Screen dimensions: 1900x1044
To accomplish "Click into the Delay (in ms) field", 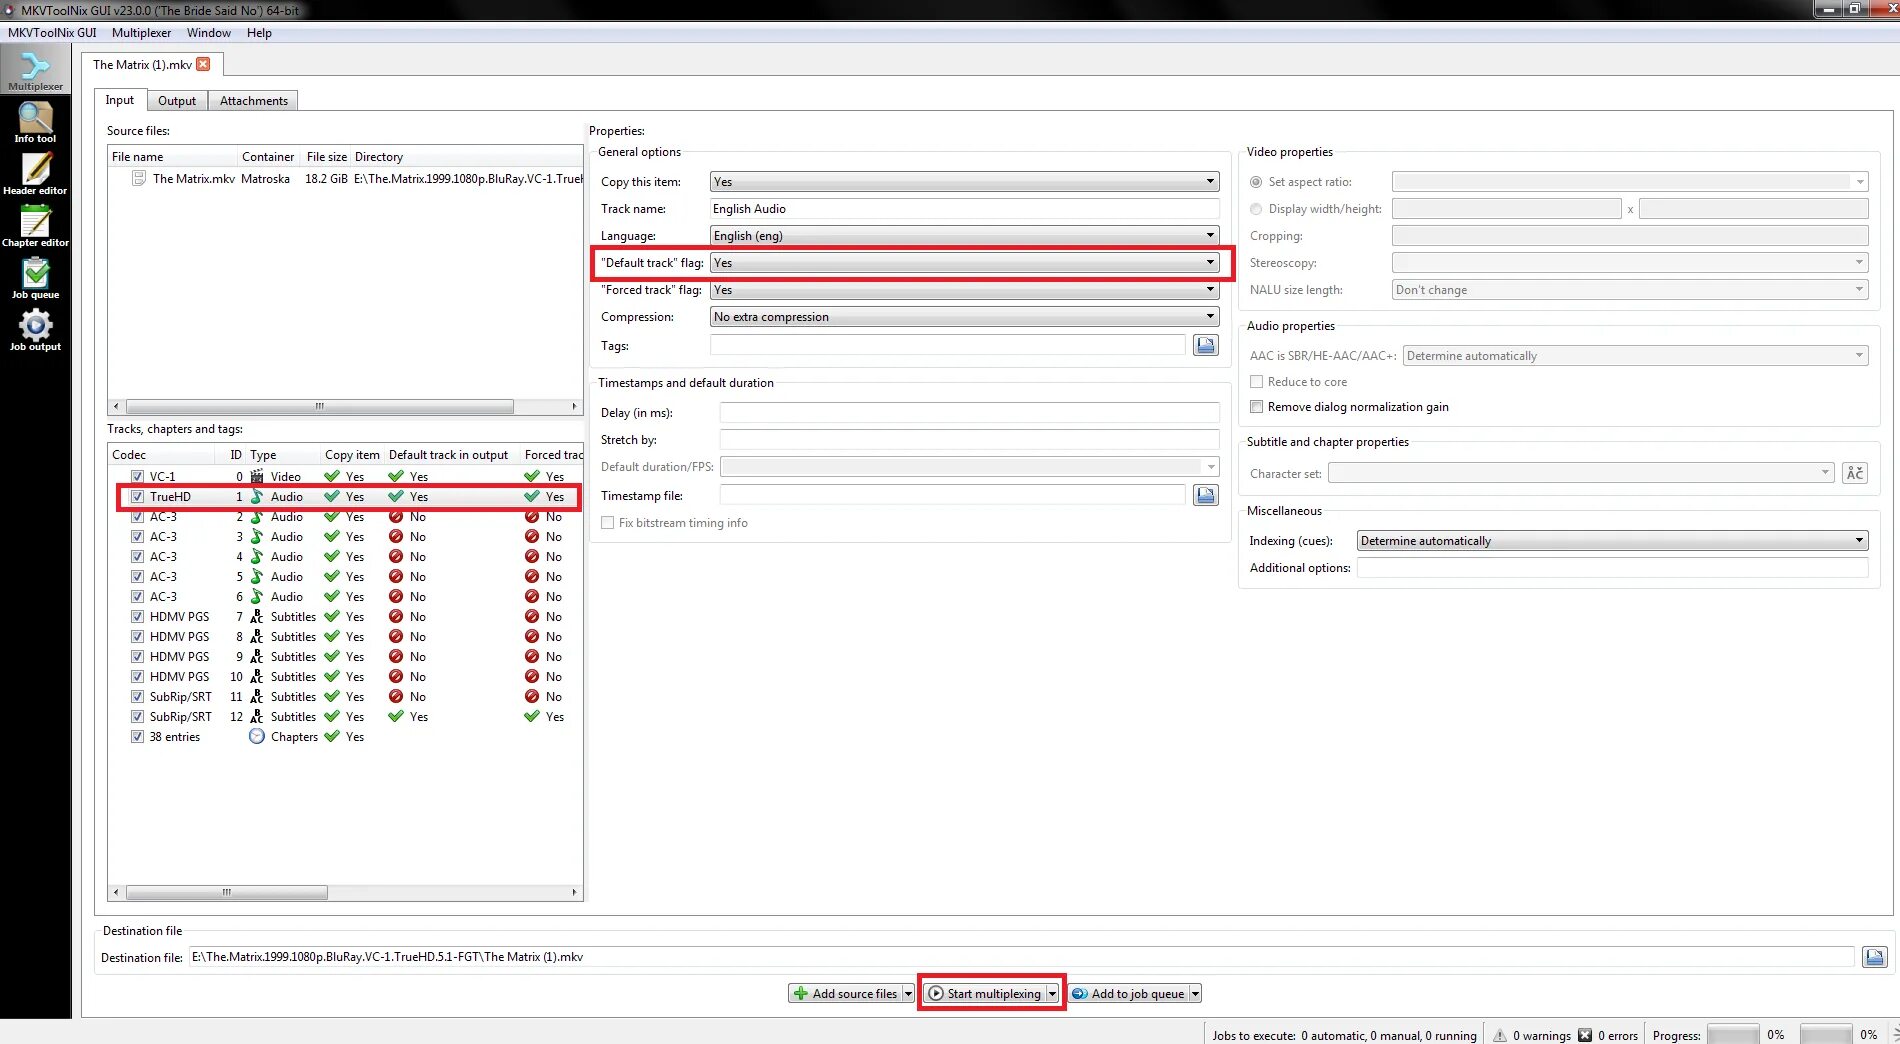I will click(969, 412).
